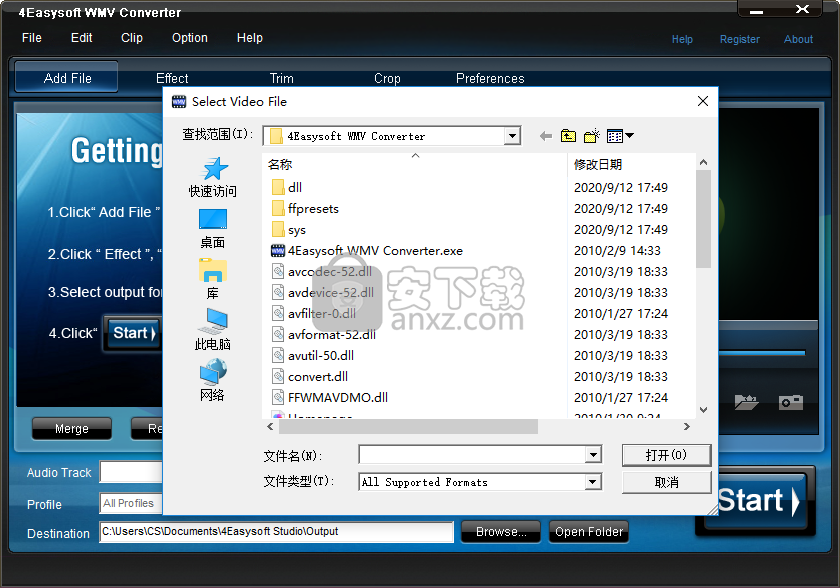The height and width of the screenshot is (588, 840).
Task: Click the horizontal scrollbar right arrow
Action: pyautogui.click(x=687, y=427)
